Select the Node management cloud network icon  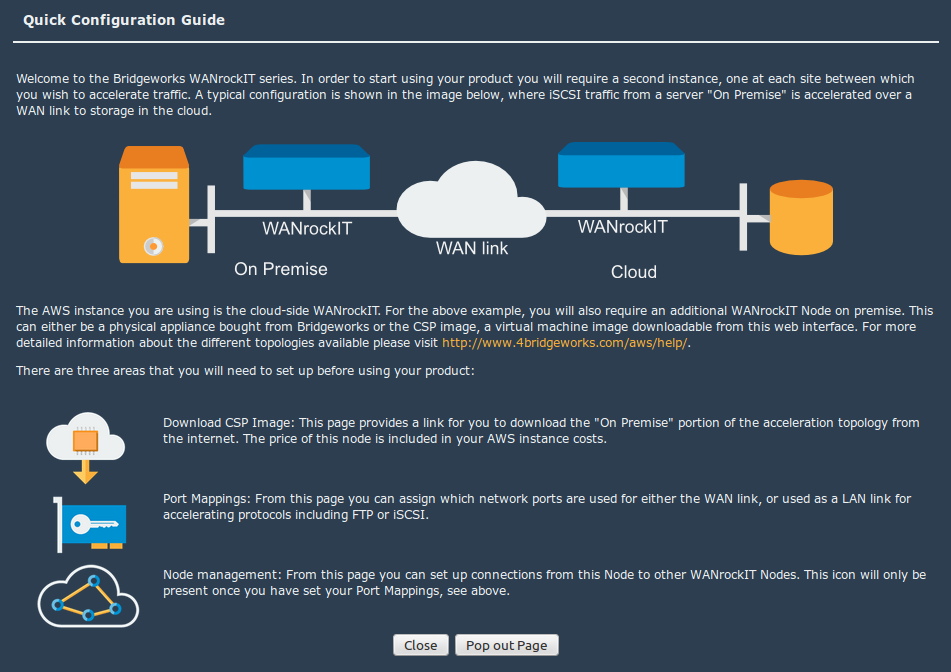pos(89,596)
